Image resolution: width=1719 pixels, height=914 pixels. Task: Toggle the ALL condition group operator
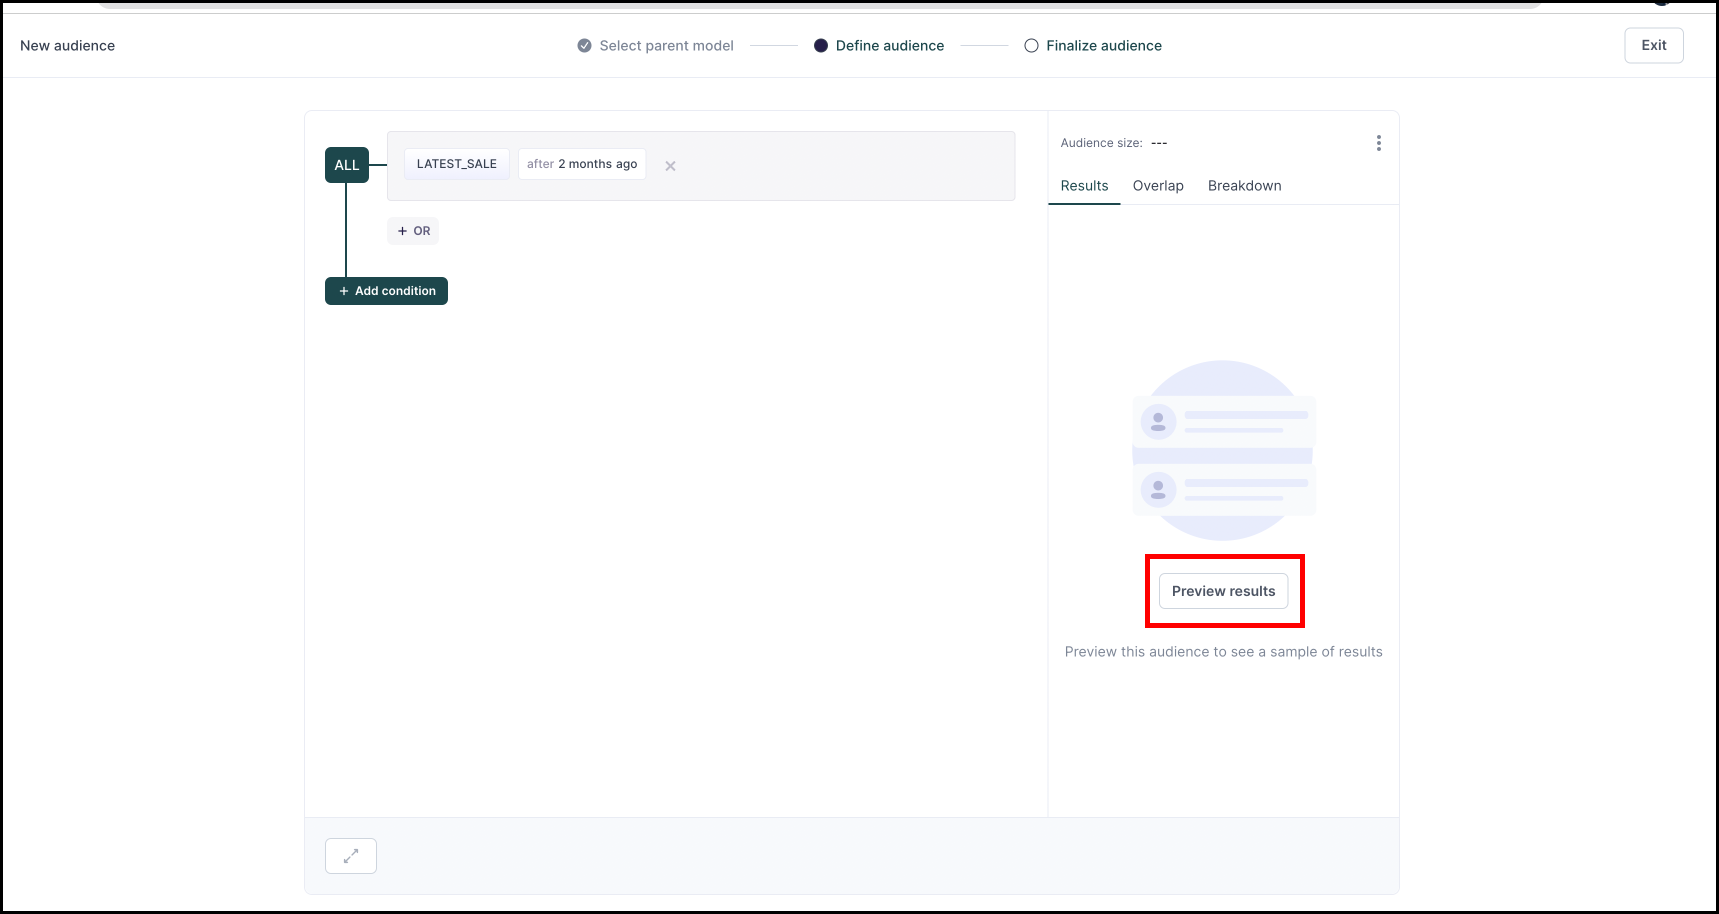click(x=347, y=165)
